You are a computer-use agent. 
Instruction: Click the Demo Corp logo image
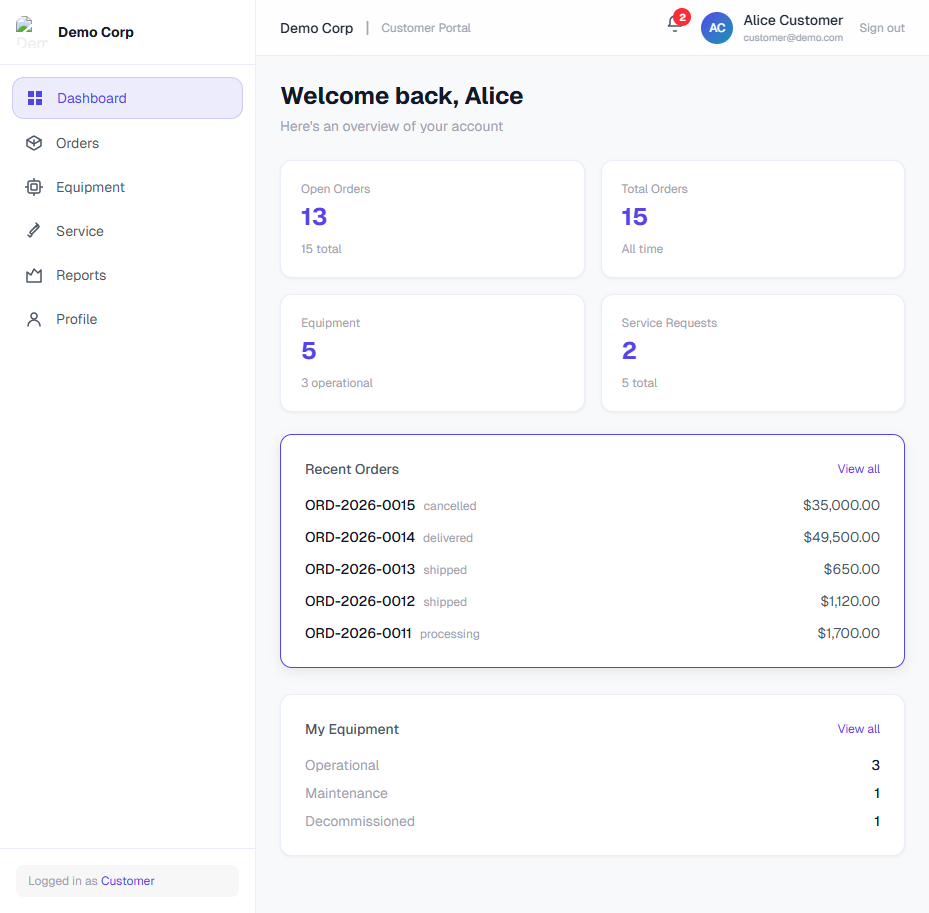(31, 32)
